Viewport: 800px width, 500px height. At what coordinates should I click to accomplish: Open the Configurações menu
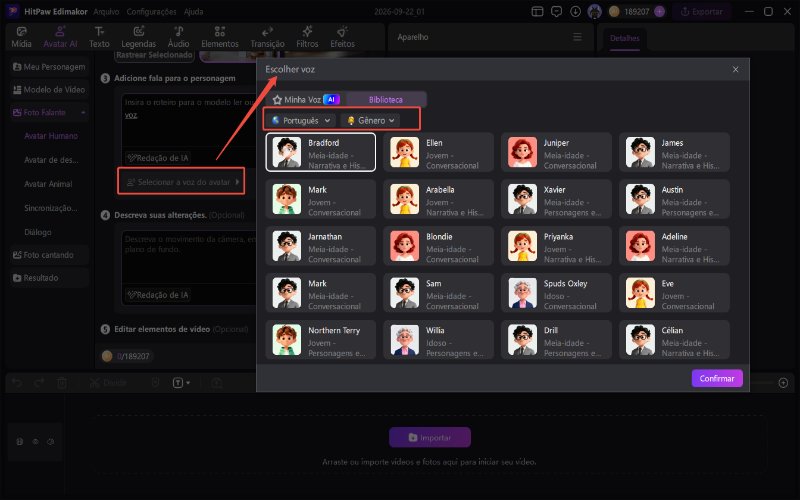pos(151,11)
